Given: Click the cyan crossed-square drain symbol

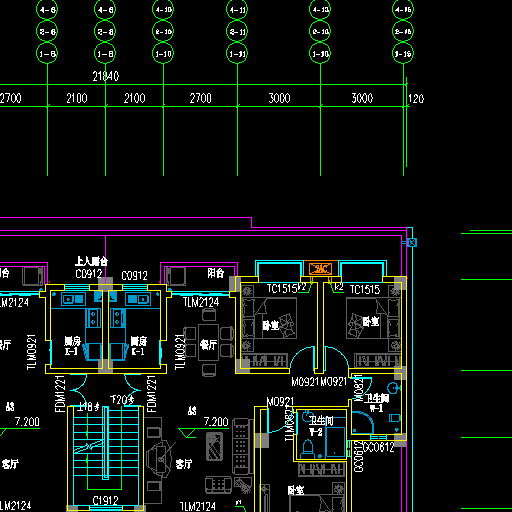Looking at the screenshot, I should 412,242.
